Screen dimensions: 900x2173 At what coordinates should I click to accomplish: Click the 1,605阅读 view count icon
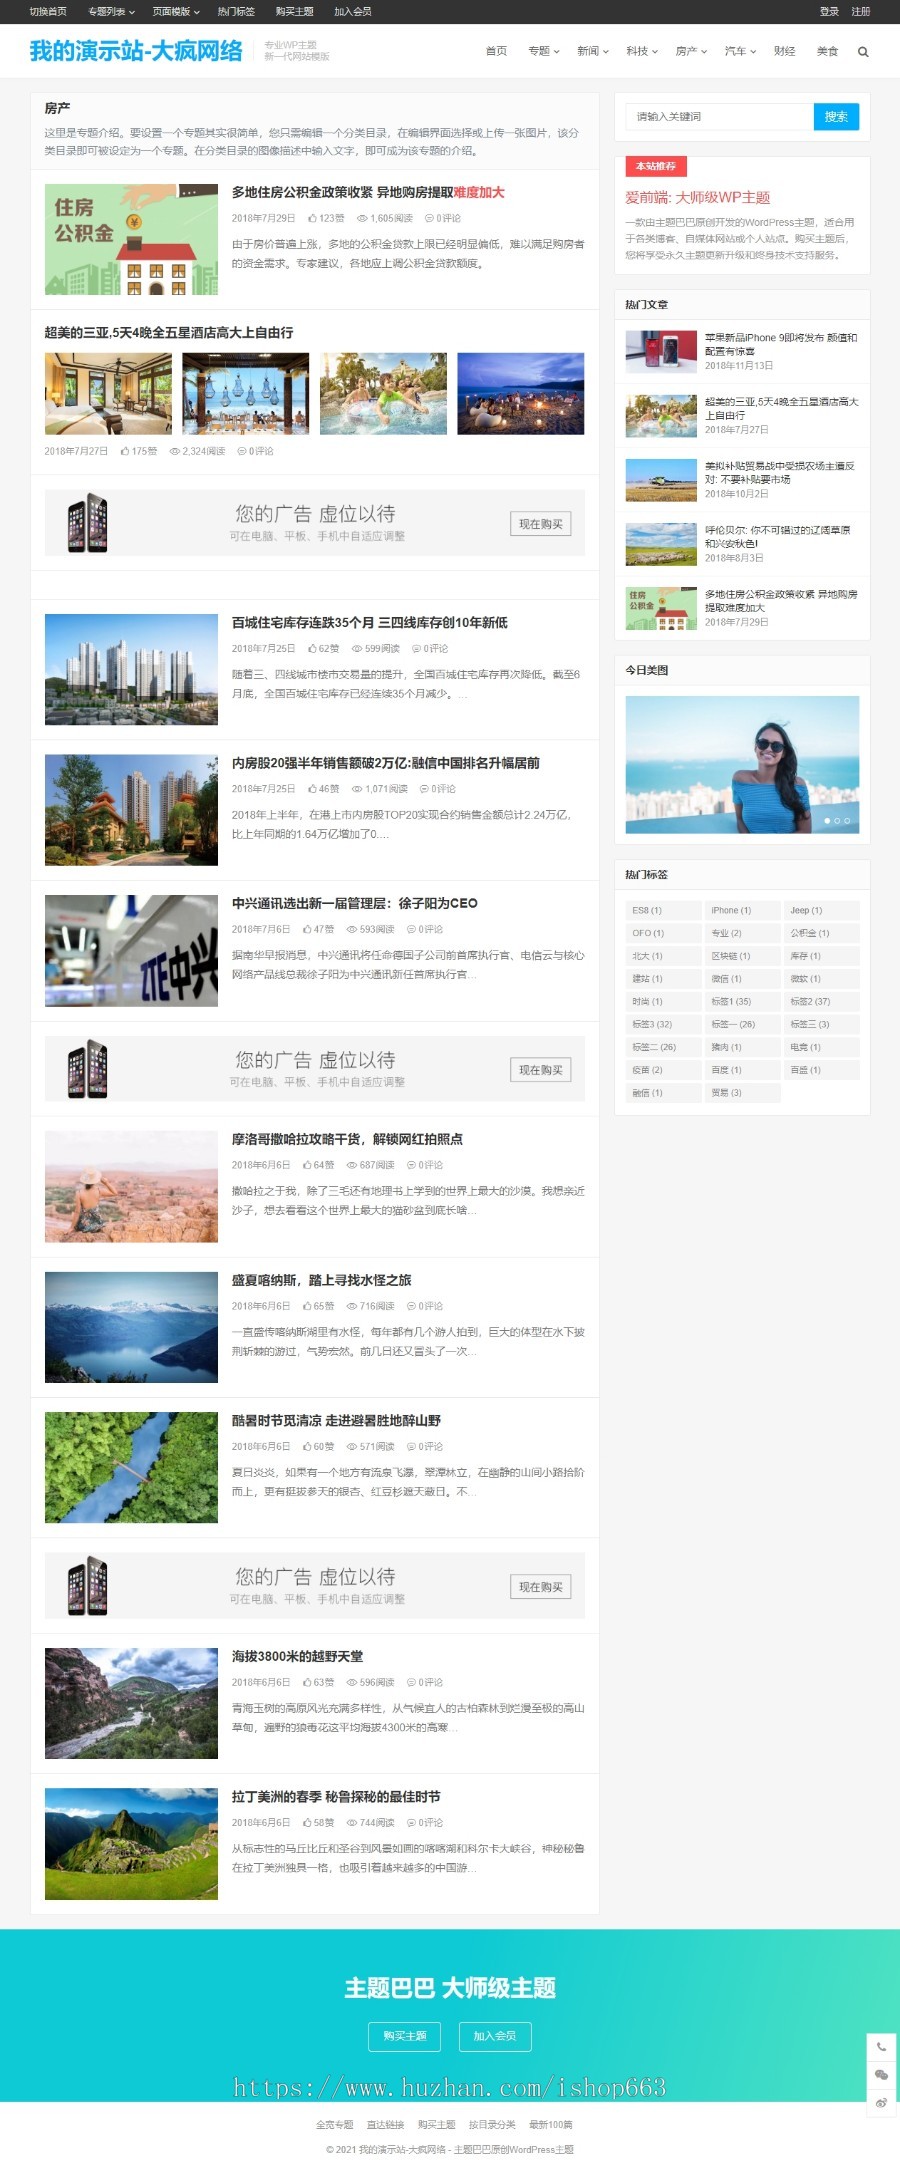[362, 218]
